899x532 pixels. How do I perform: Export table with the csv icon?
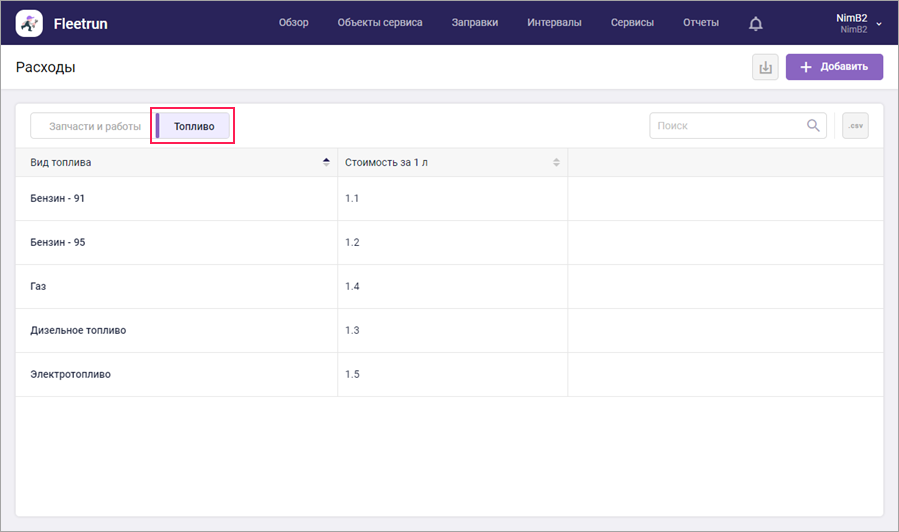pyautogui.click(x=855, y=126)
